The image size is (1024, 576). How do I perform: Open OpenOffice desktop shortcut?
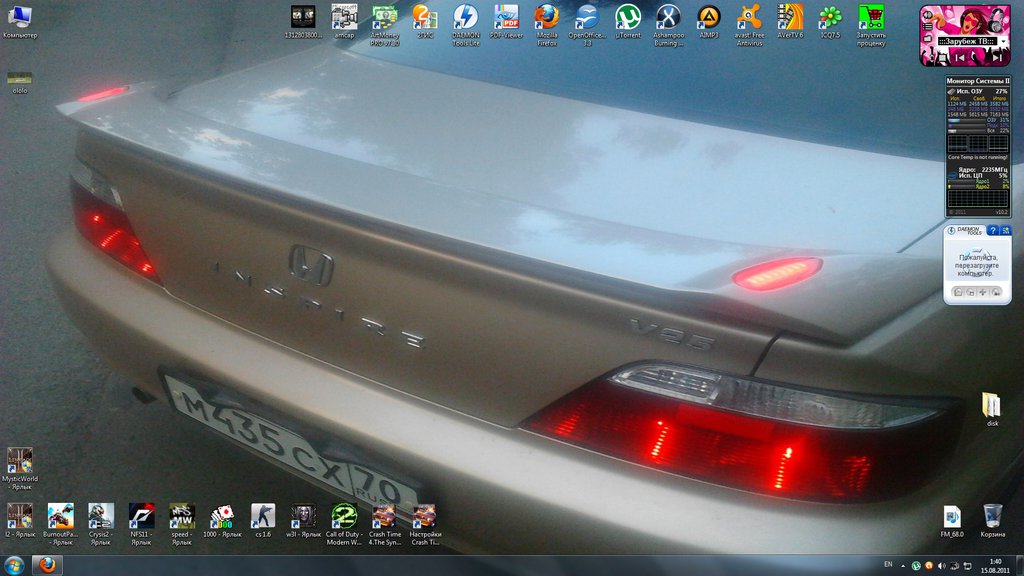(x=587, y=25)
